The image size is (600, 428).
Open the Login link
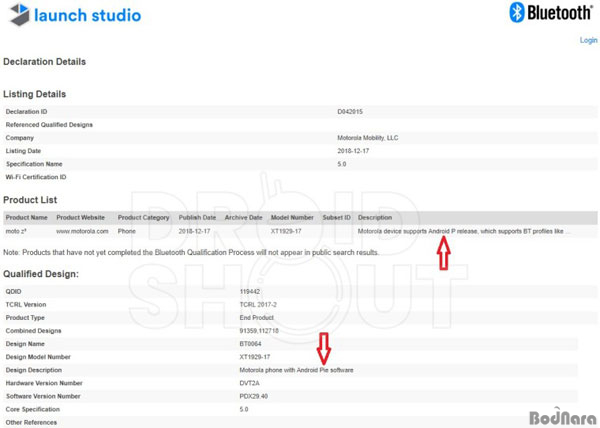pyautogui.click(x=588, y=40)
